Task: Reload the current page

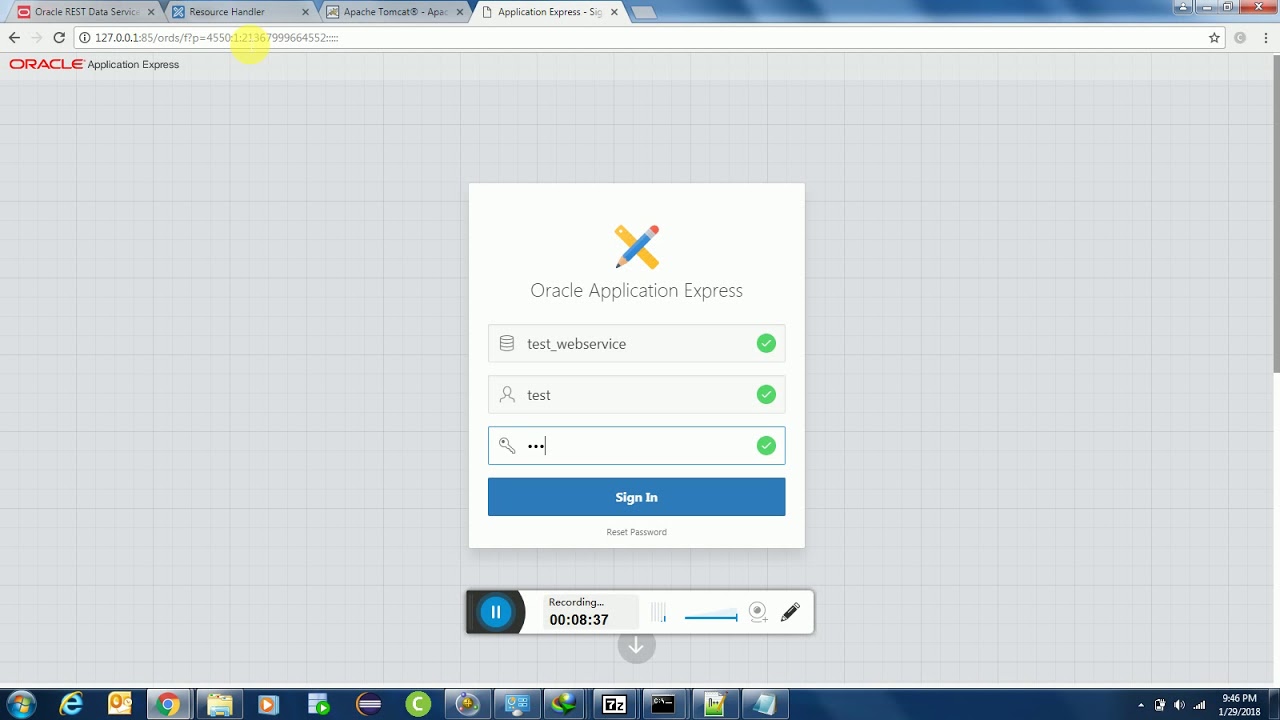Action: coord(59,38)
